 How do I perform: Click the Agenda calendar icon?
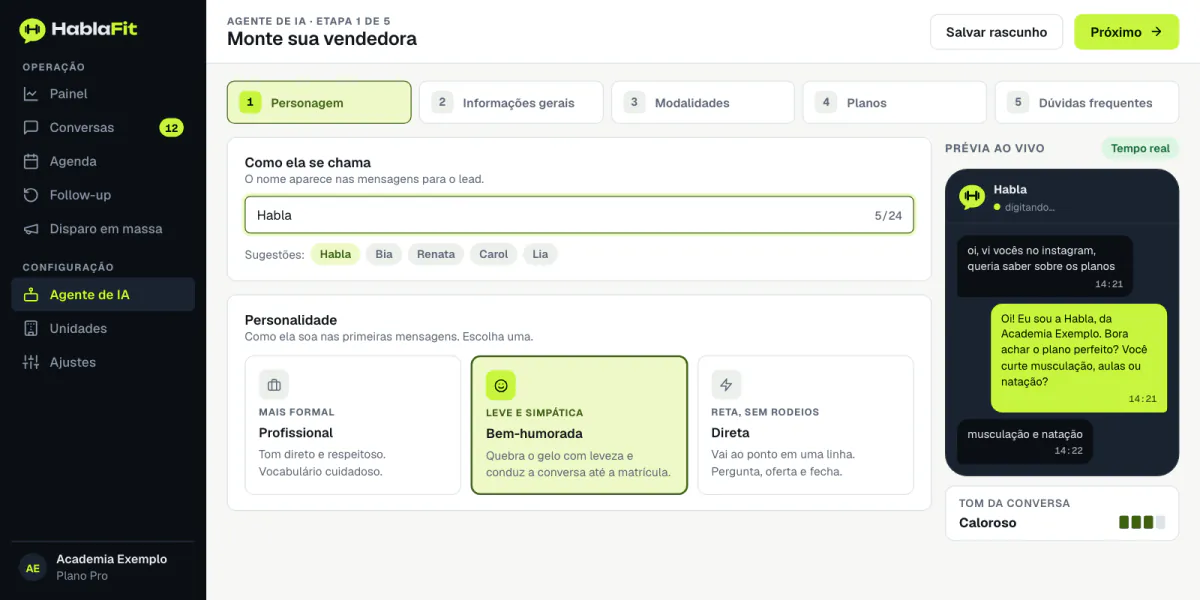pos(31,161)
